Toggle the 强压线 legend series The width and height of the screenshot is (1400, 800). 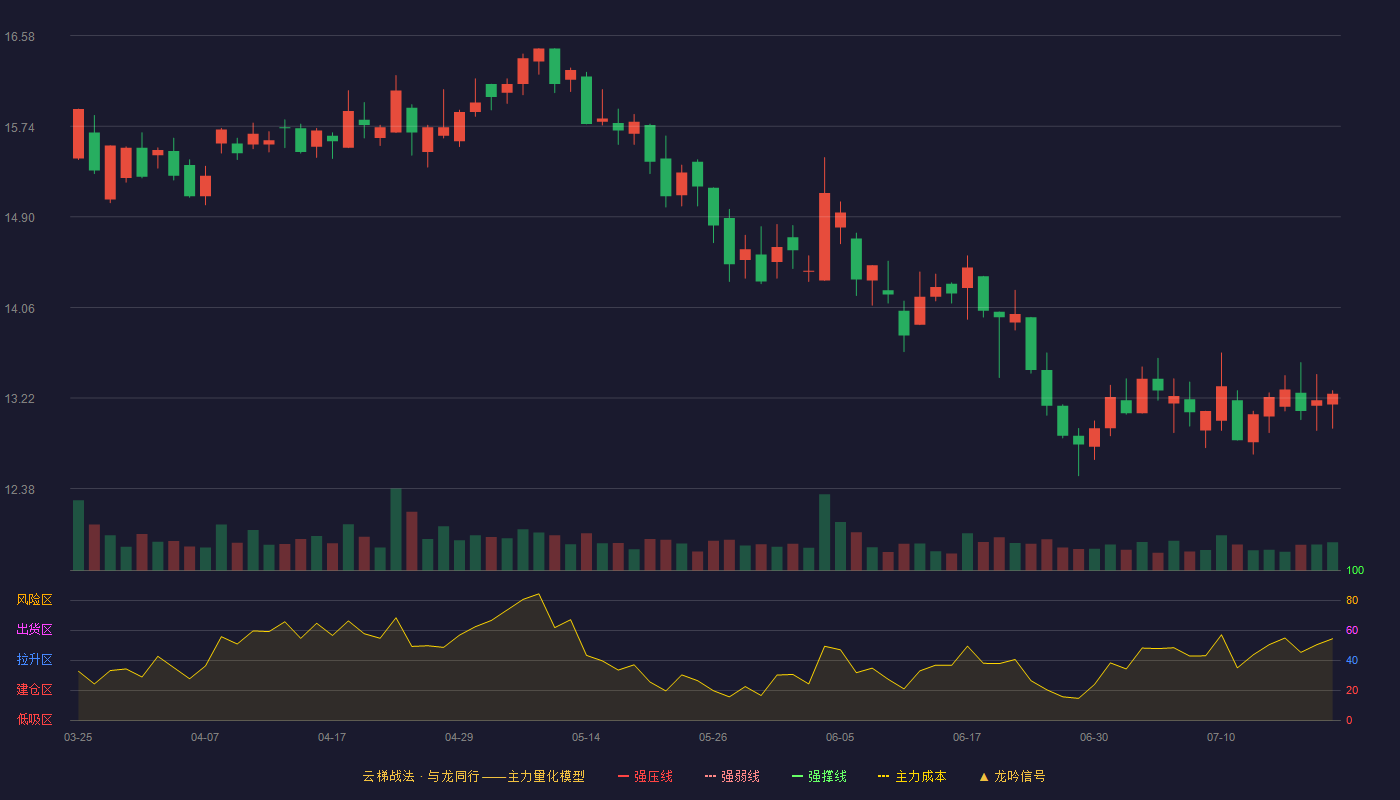coord(645,776)
